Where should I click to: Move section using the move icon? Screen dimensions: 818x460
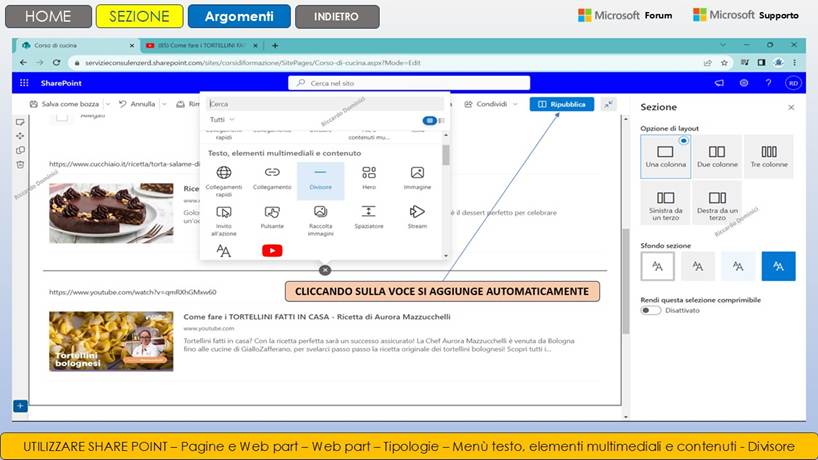20,136
